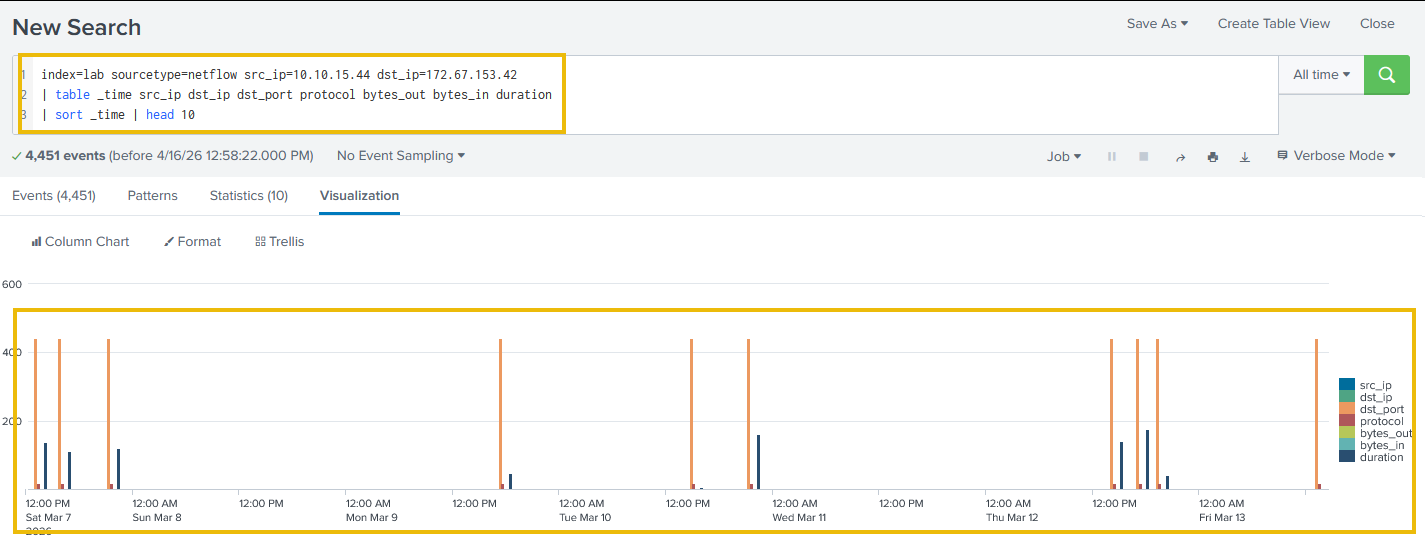The width and height of the screenshot is (1425, 541).
Task: Stop the search job
Action: [x=1143, y=157]
